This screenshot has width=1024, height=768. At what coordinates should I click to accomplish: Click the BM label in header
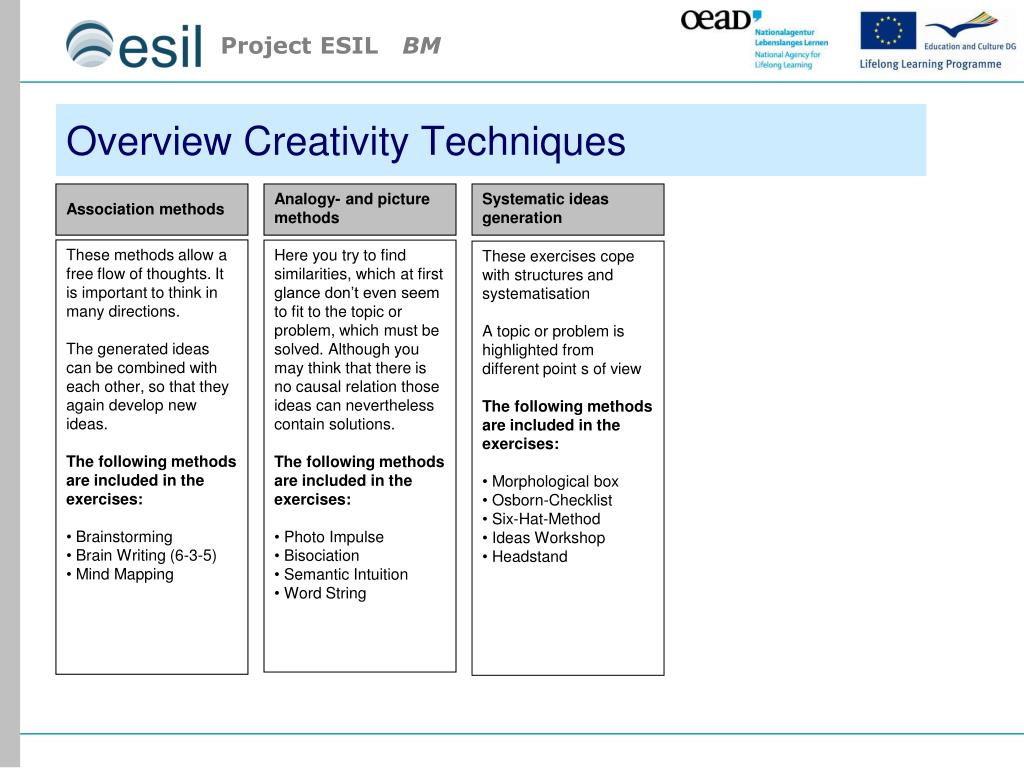(x=421, y=46)
